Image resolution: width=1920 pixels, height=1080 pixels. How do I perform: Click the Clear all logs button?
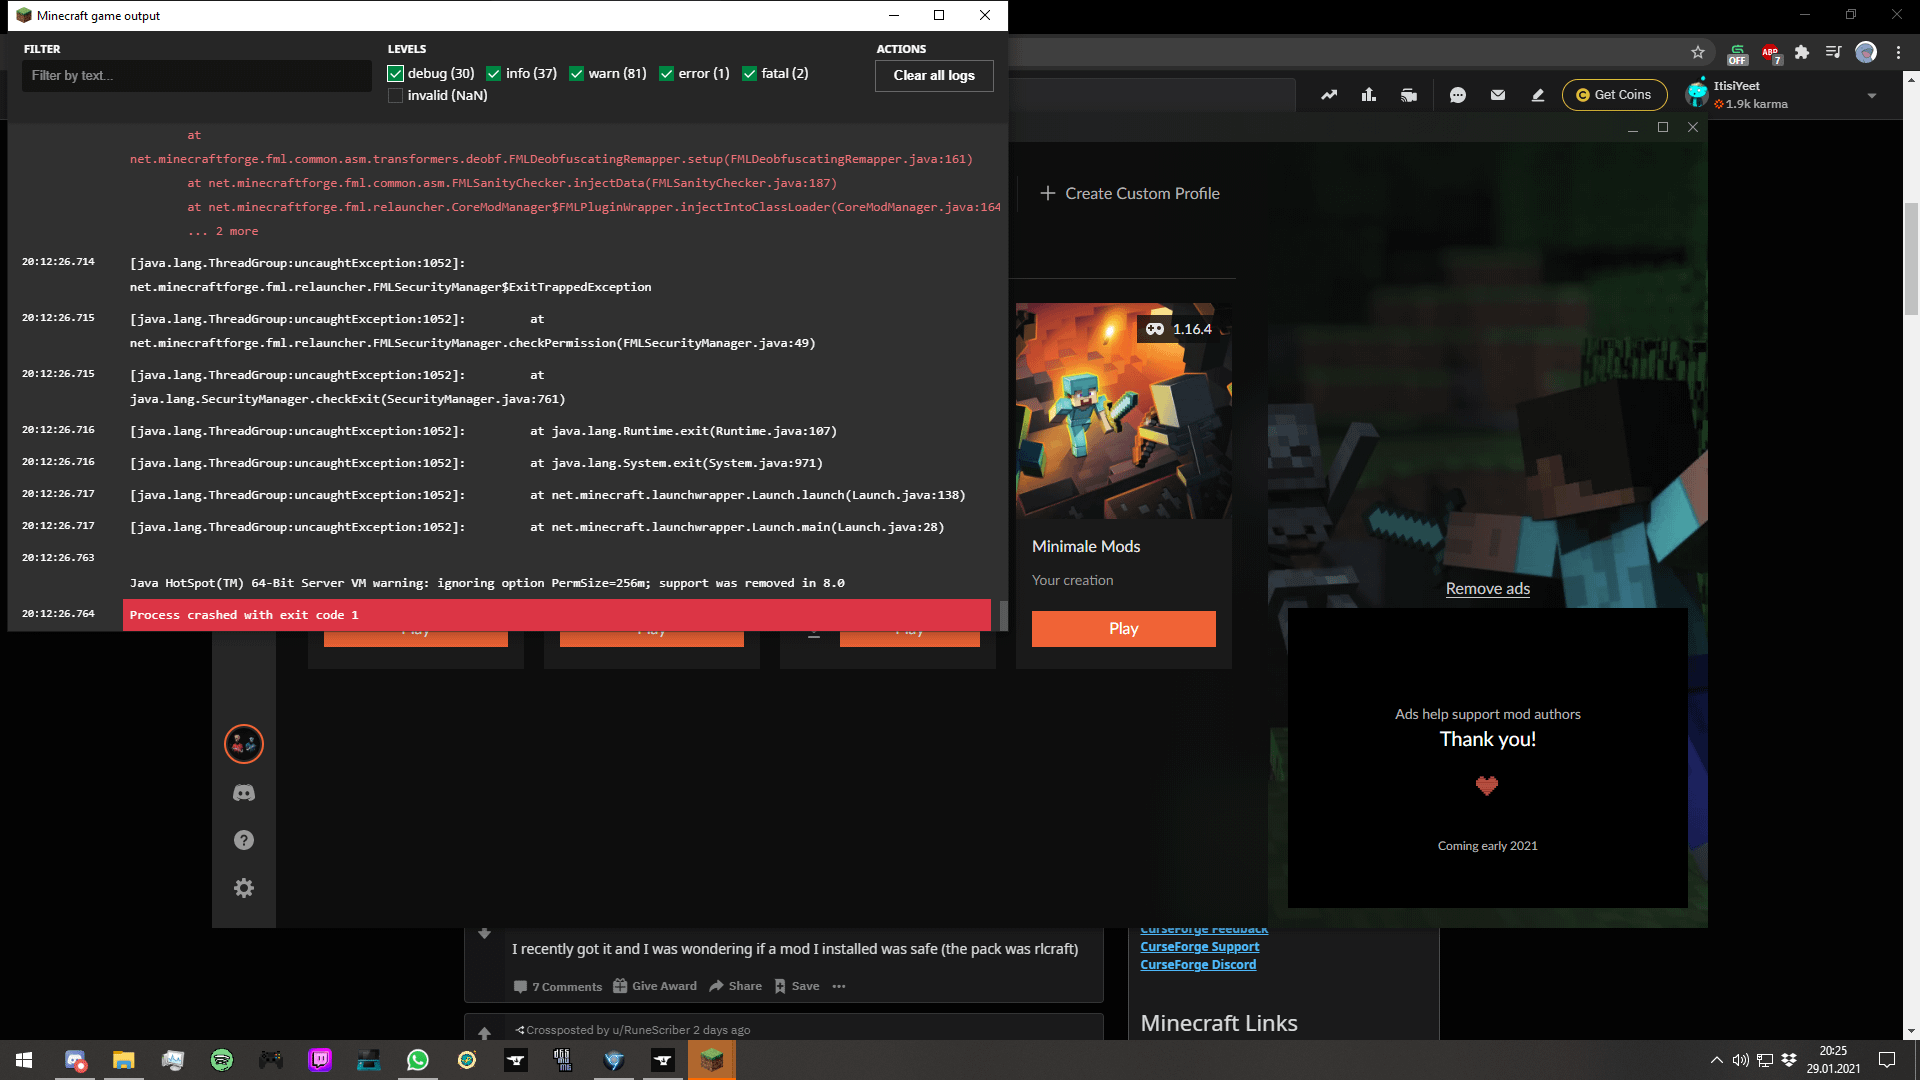point(934,75)
